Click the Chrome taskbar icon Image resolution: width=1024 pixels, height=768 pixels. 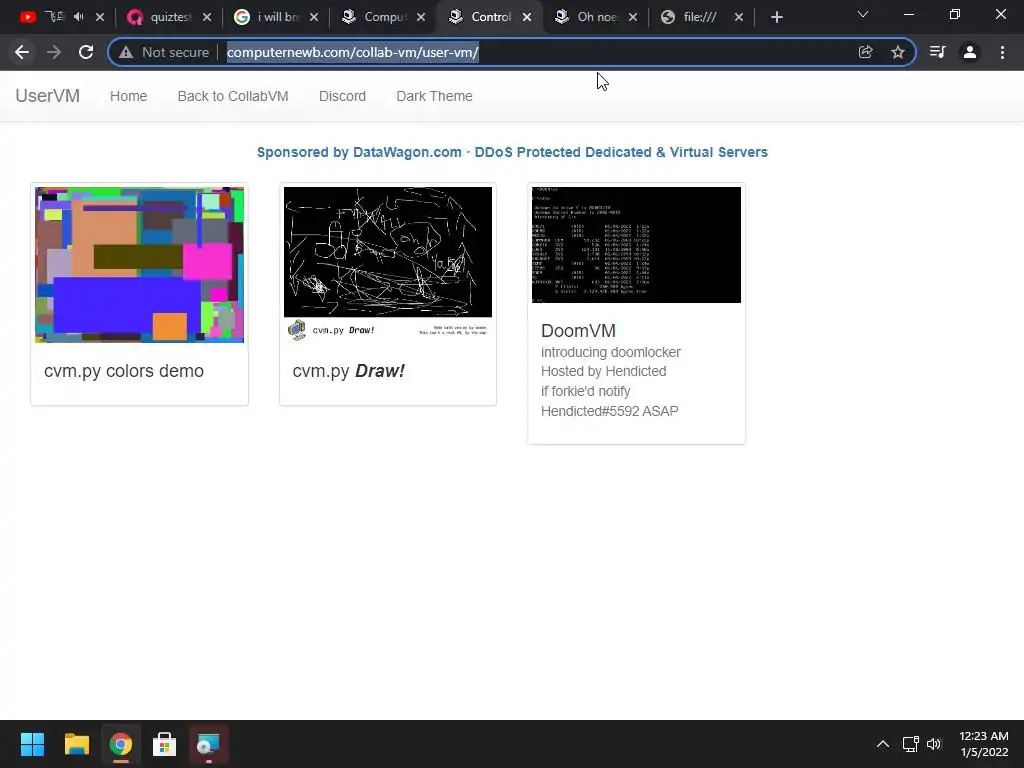tap(120, 744)
